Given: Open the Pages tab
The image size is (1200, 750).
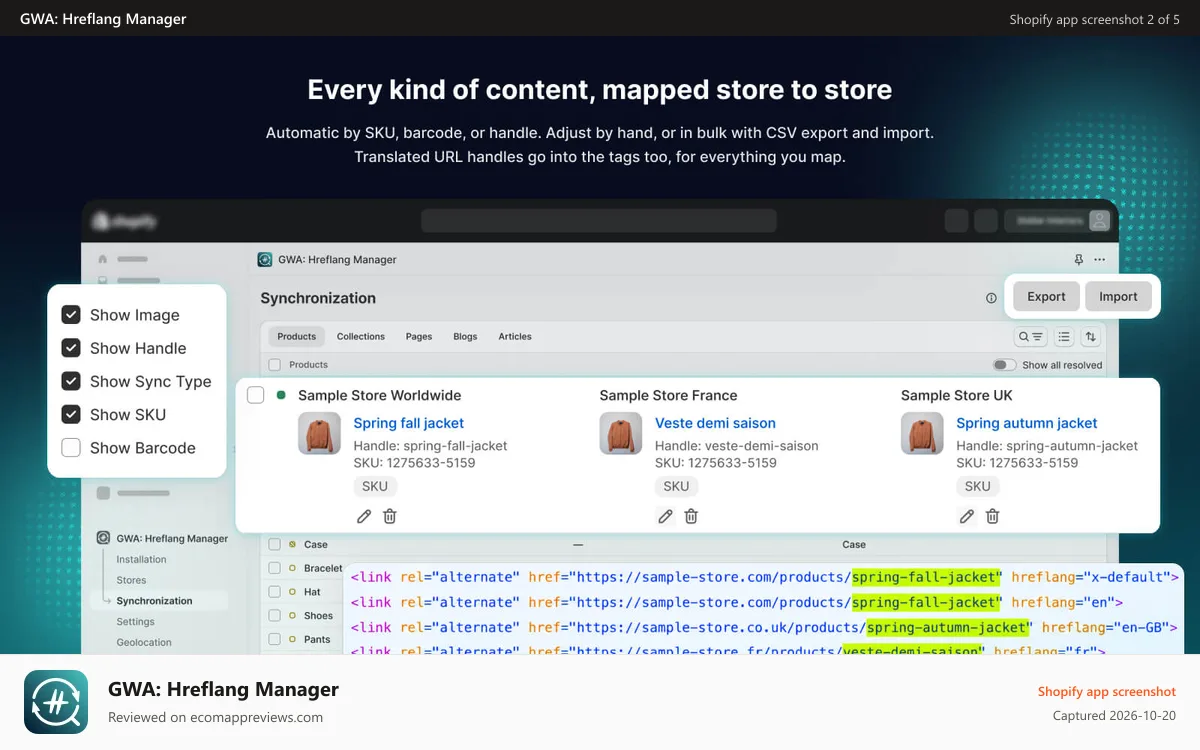Looking at the screenshot, I should pos(419,337).
